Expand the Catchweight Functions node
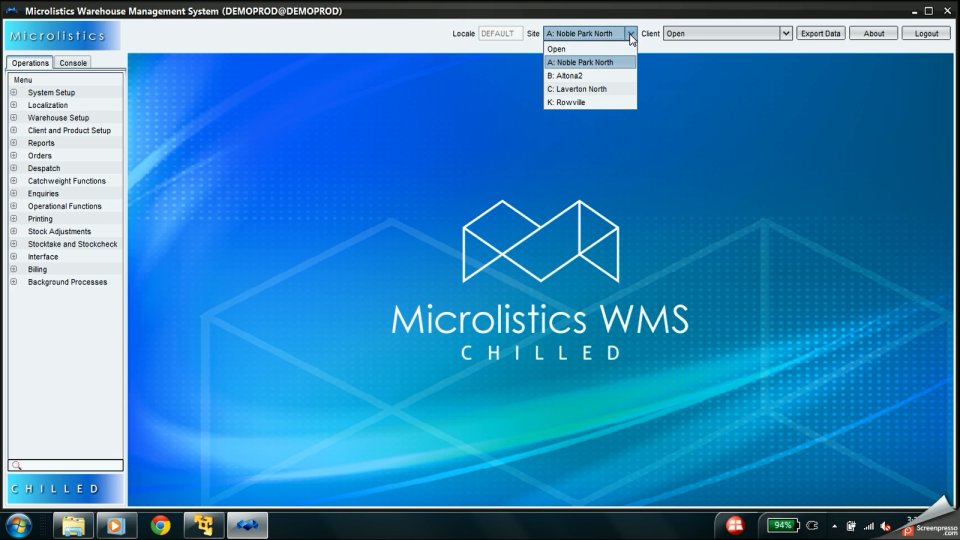960x540 pixels. [13, 181]
